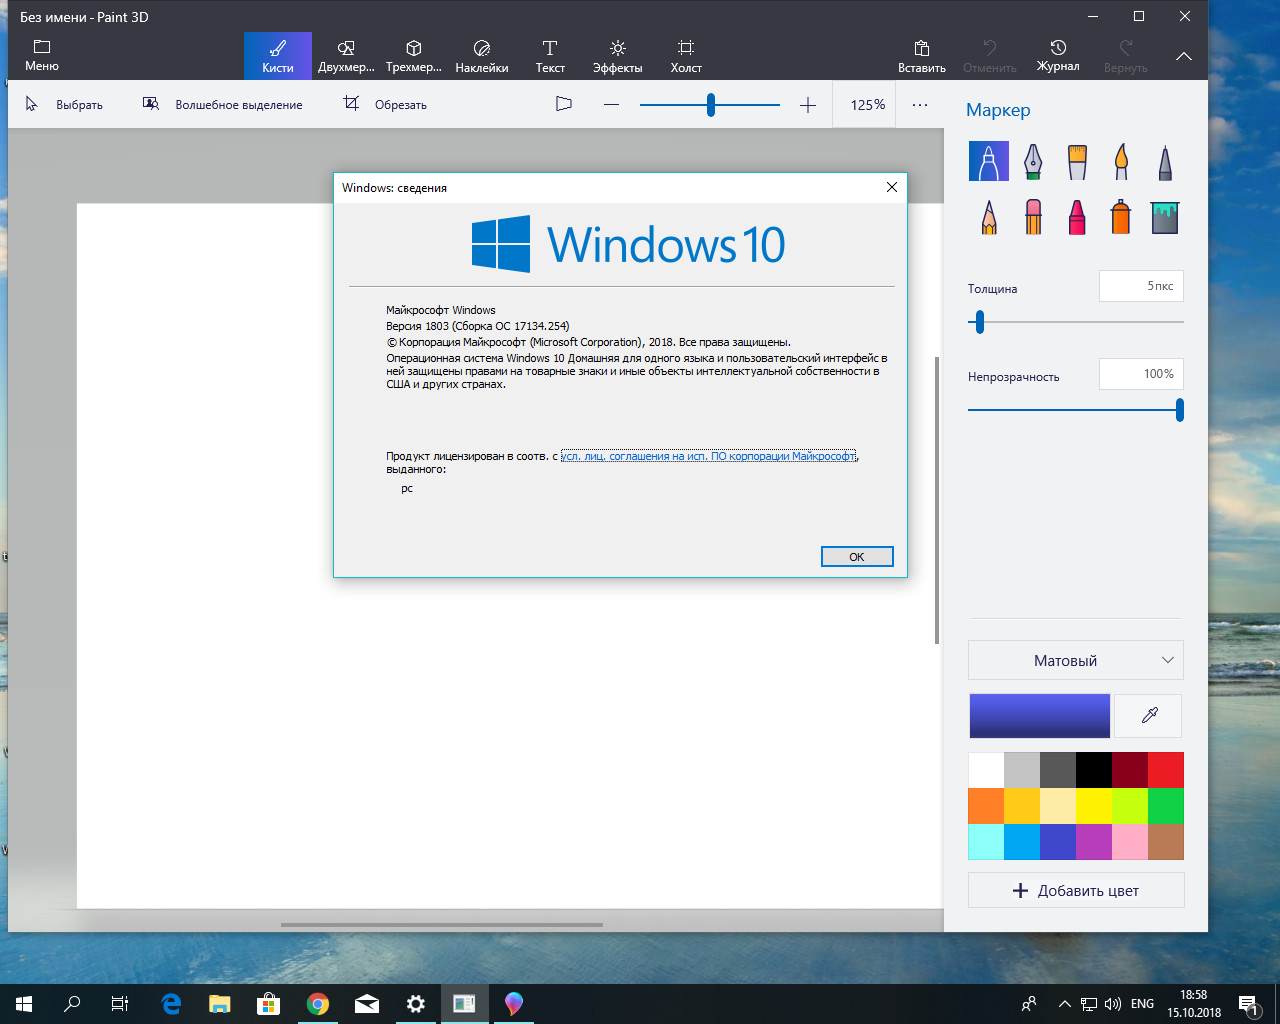Image resolution: width=1280 pixels, height=1024 pixels.
Task: Select the Watercolor brush tool
Action: [x=1121, y=161]
